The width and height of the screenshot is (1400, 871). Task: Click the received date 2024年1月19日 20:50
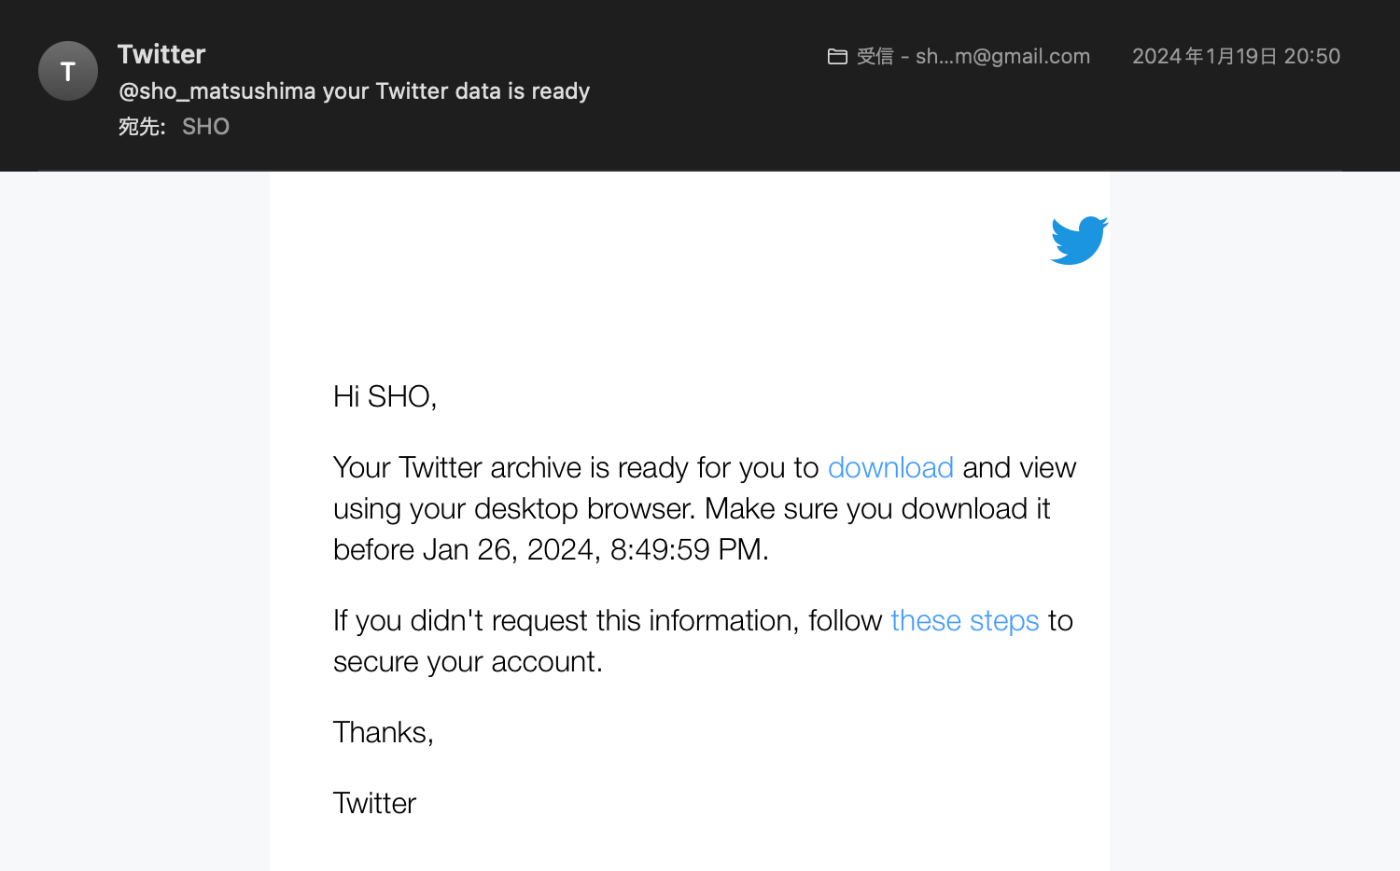click(x=1236, y=57)
